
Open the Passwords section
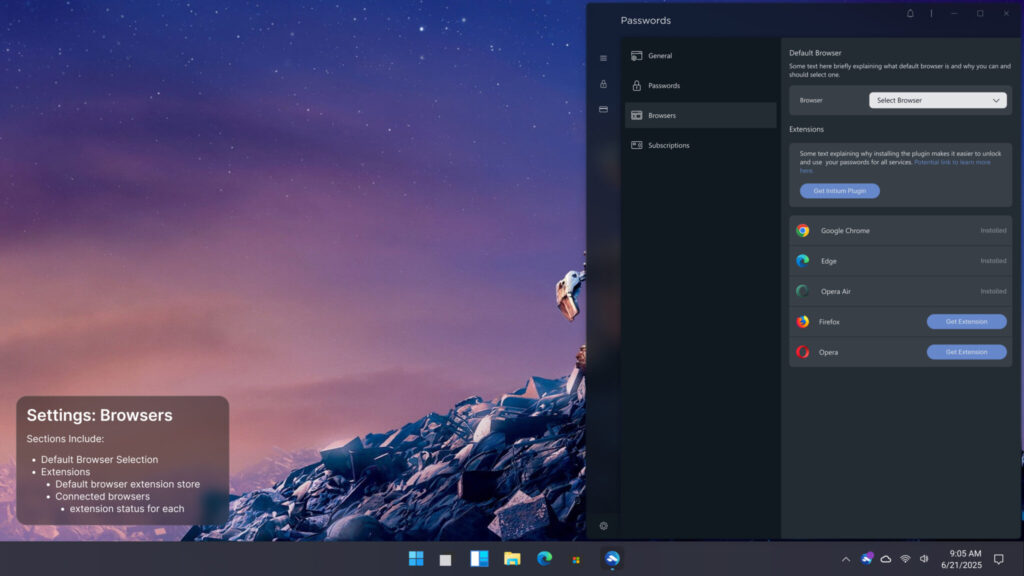[x=663, y=85]
